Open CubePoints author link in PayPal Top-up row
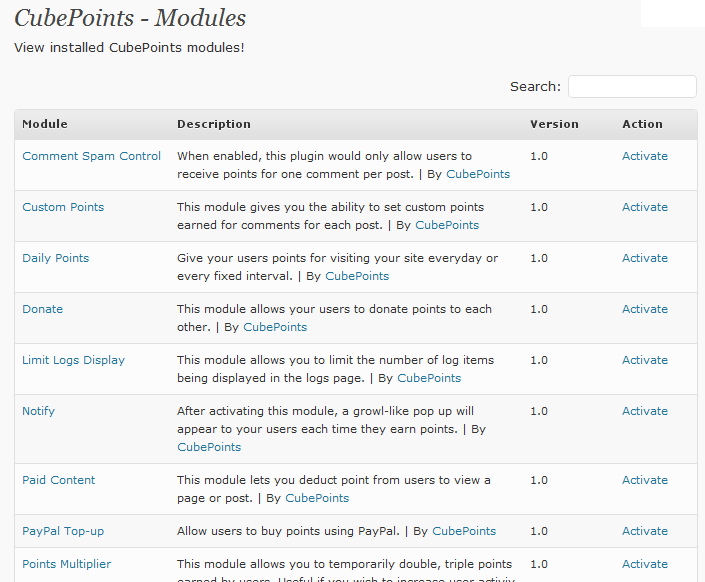705x582 pixels. click(464, 531)
